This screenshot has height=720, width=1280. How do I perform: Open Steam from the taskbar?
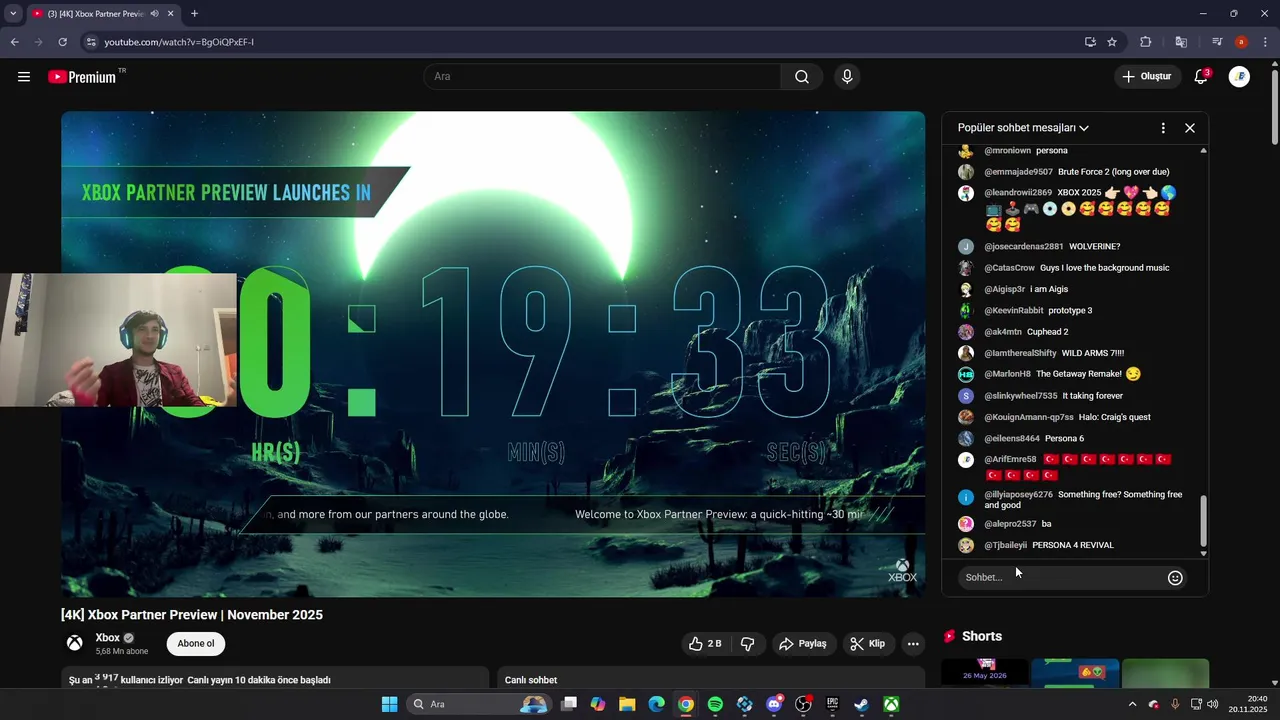click(x=862, y=704)
